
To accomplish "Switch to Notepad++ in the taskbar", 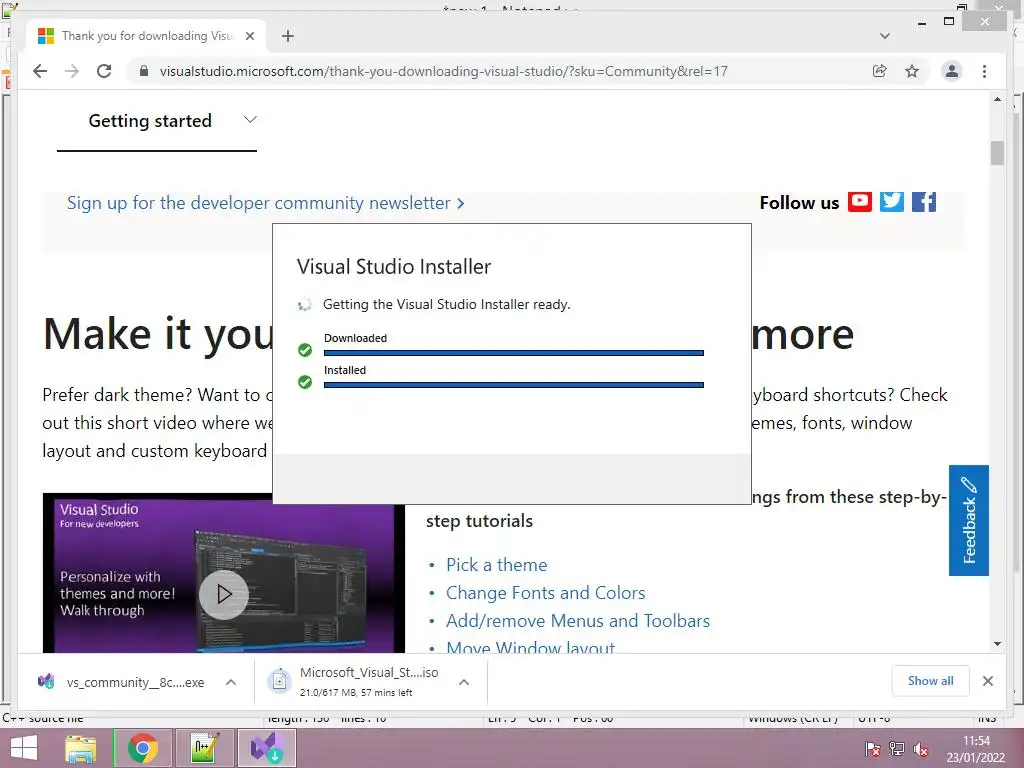I will point(204,748).
